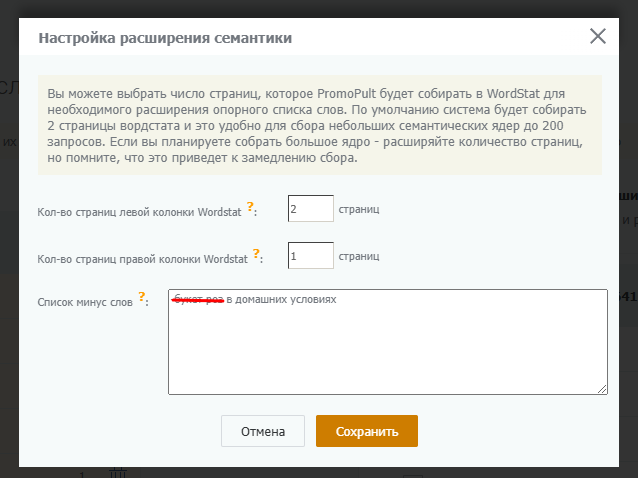
Task: Click the dialog title Настройка расширения семантики
Action: click(165, 38)
